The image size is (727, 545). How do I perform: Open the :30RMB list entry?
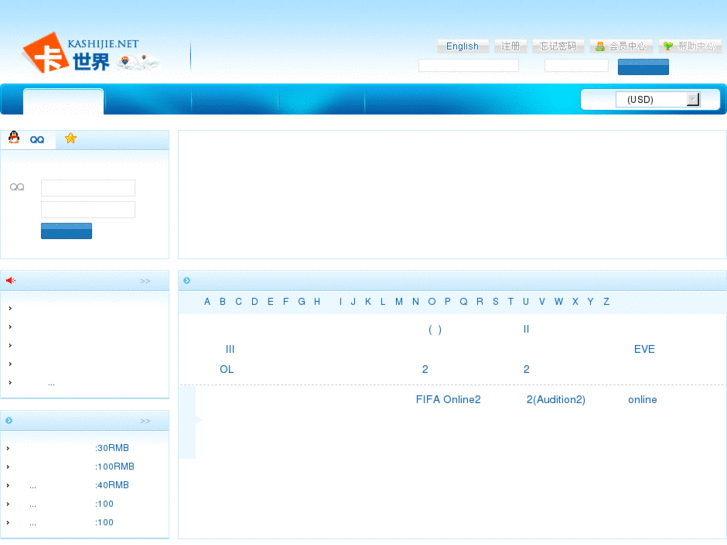click(x=112, y=448)
